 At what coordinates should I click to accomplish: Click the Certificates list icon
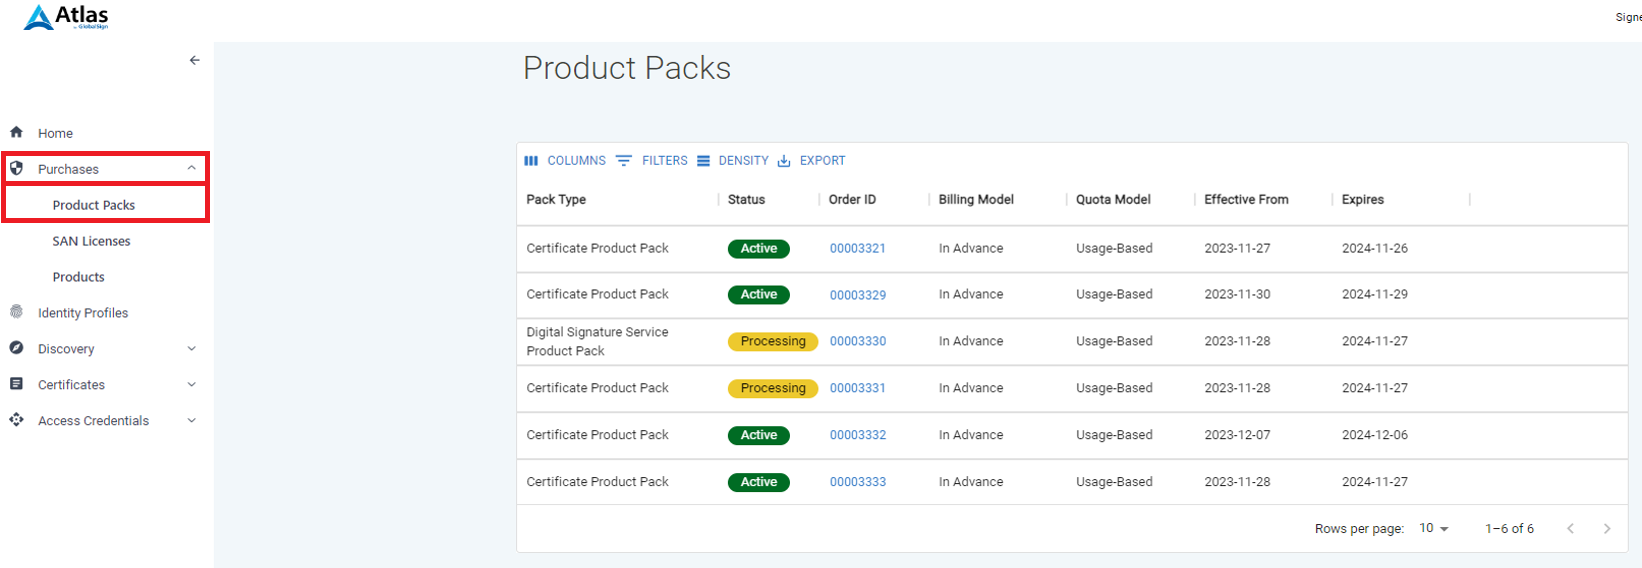click(x=16, y=384)
